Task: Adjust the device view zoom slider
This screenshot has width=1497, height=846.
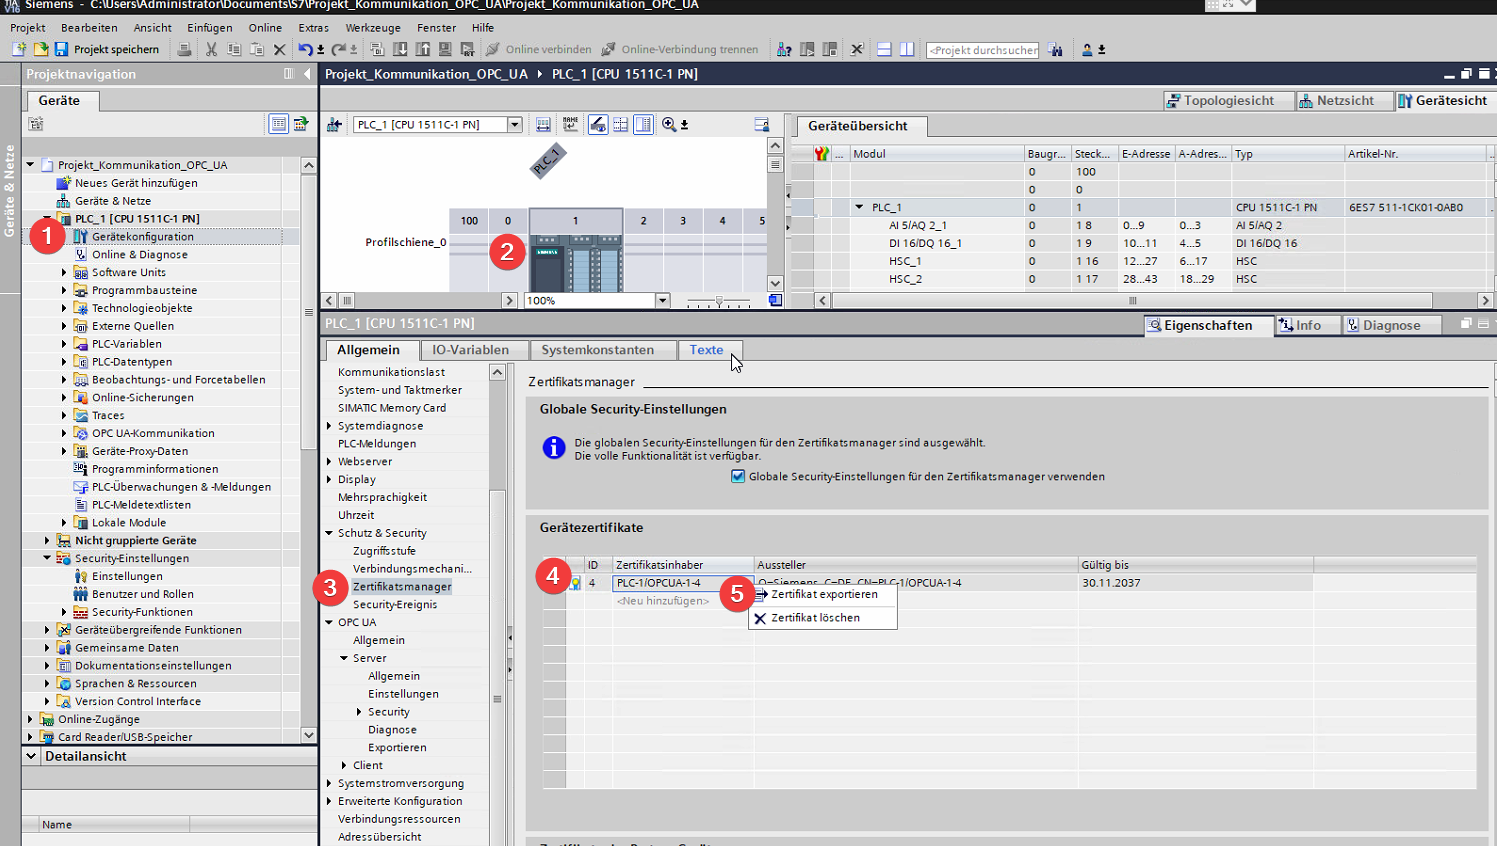Action: [719, 300]
